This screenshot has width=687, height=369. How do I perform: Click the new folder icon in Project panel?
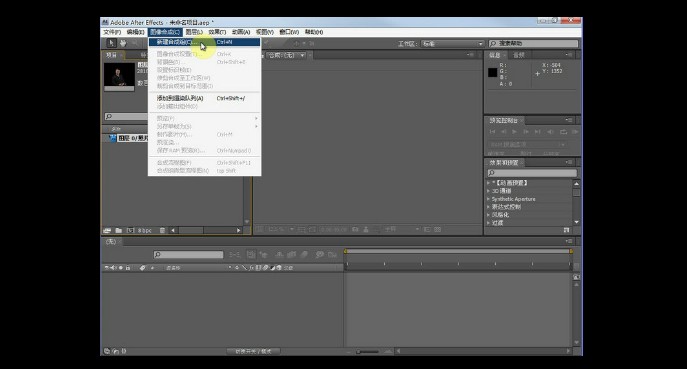click(118, 230)
